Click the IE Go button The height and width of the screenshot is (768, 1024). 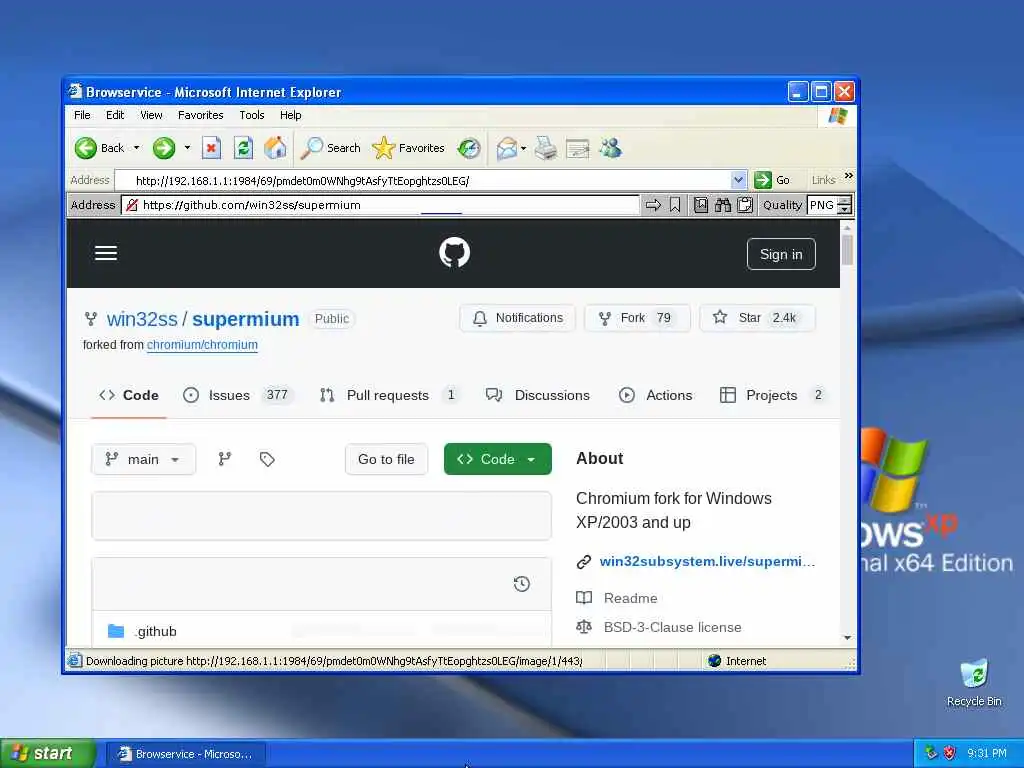772,180
